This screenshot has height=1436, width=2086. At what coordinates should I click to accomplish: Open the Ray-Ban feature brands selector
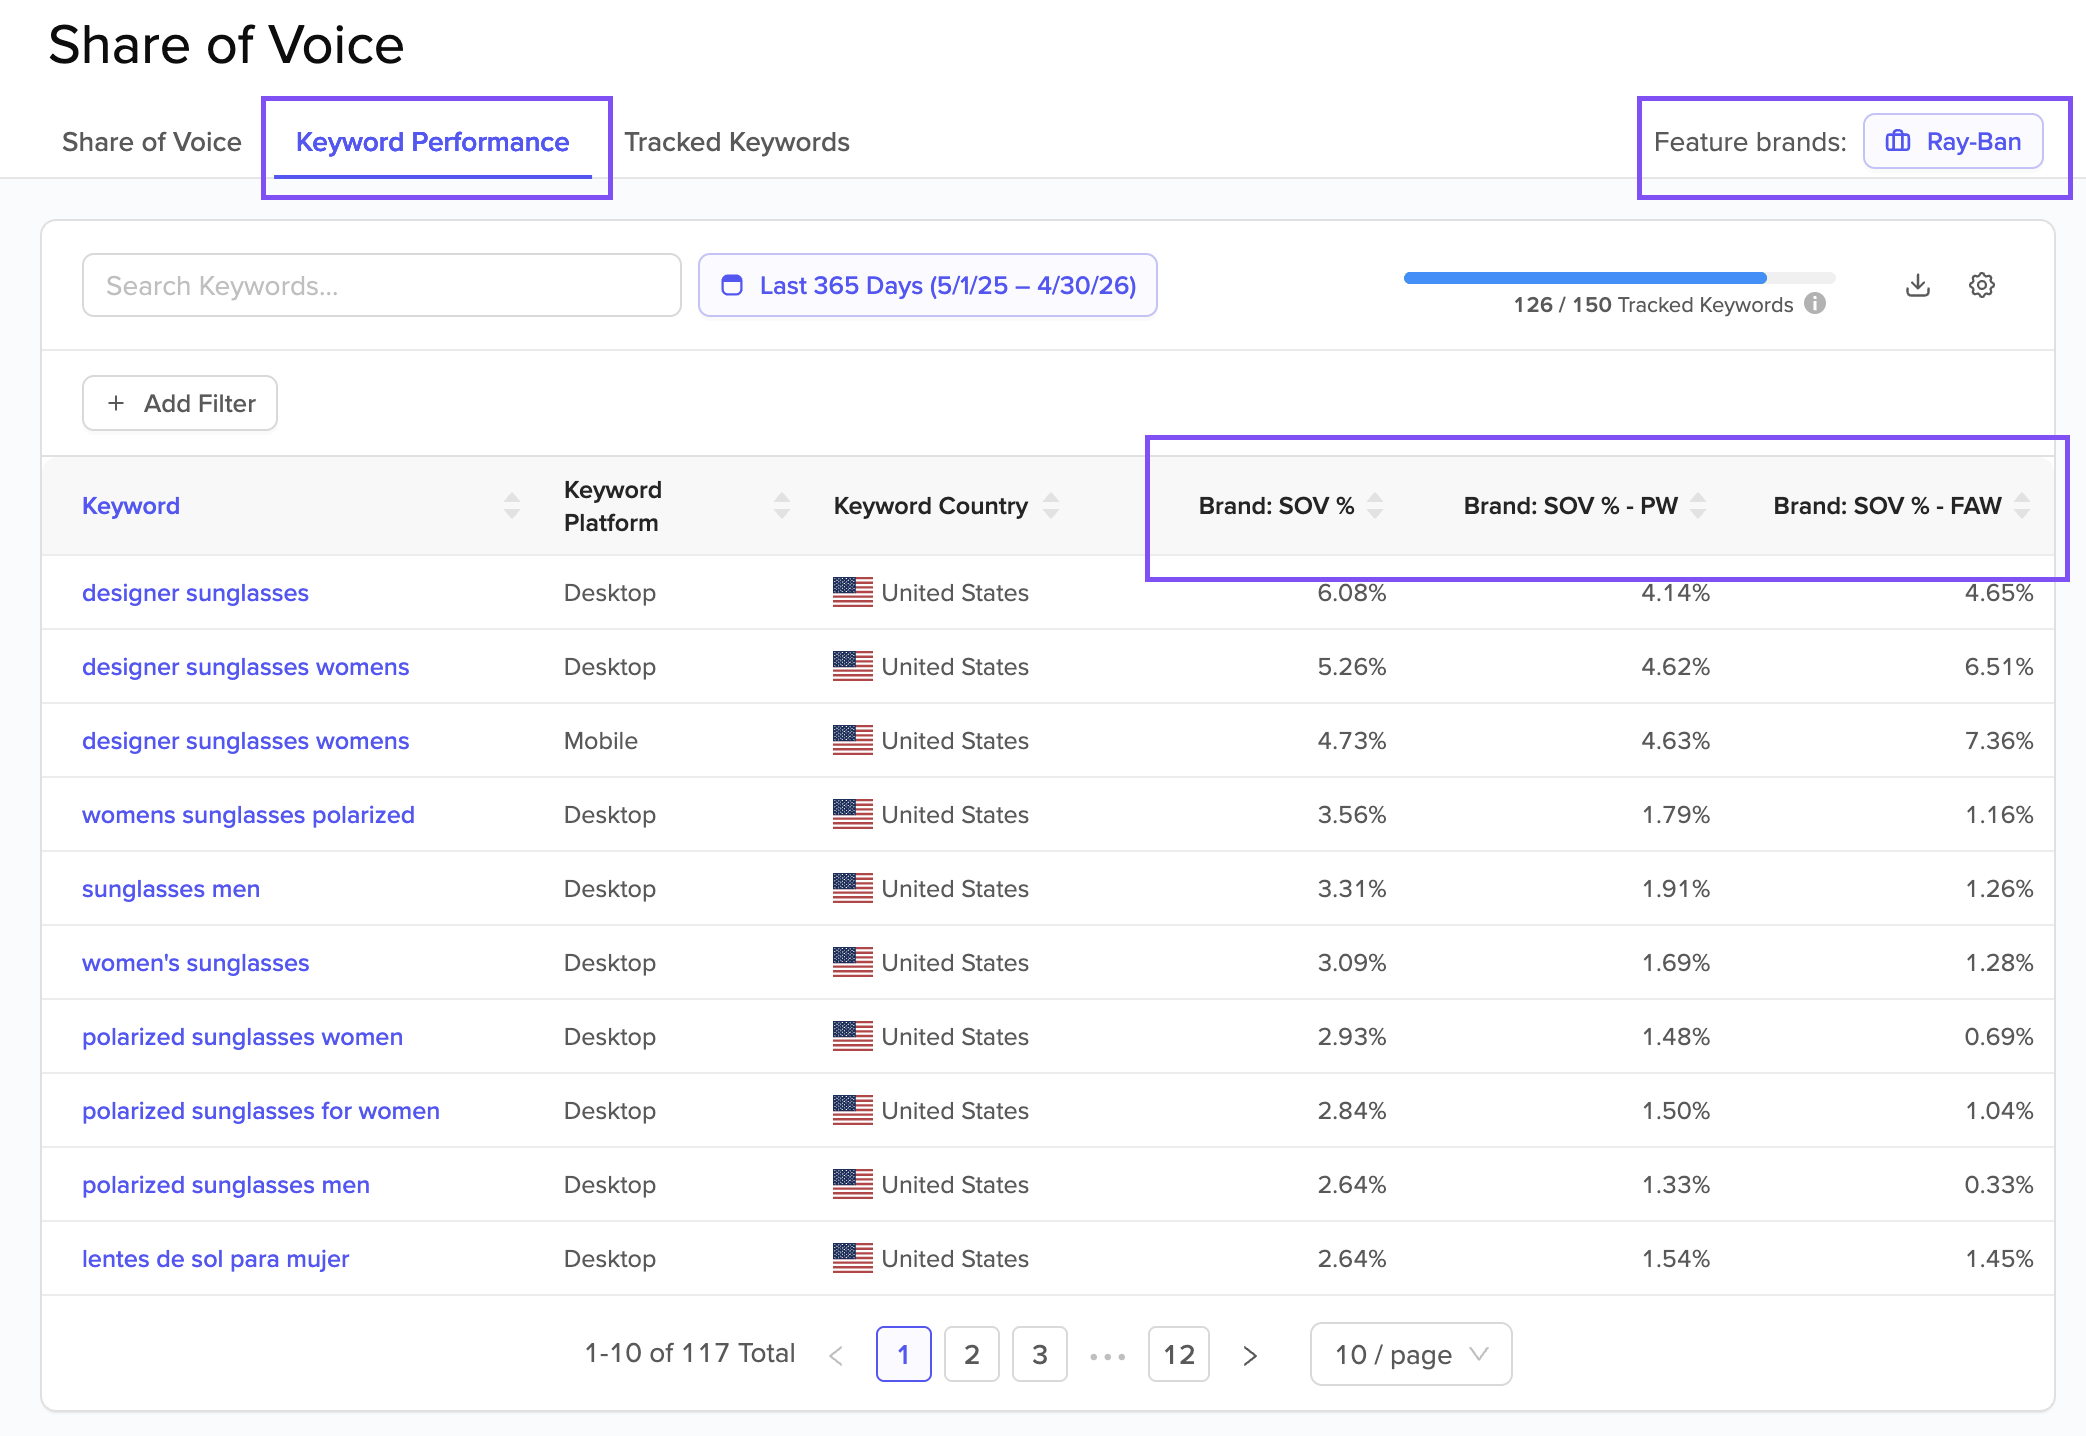(x=1952, y=141)
